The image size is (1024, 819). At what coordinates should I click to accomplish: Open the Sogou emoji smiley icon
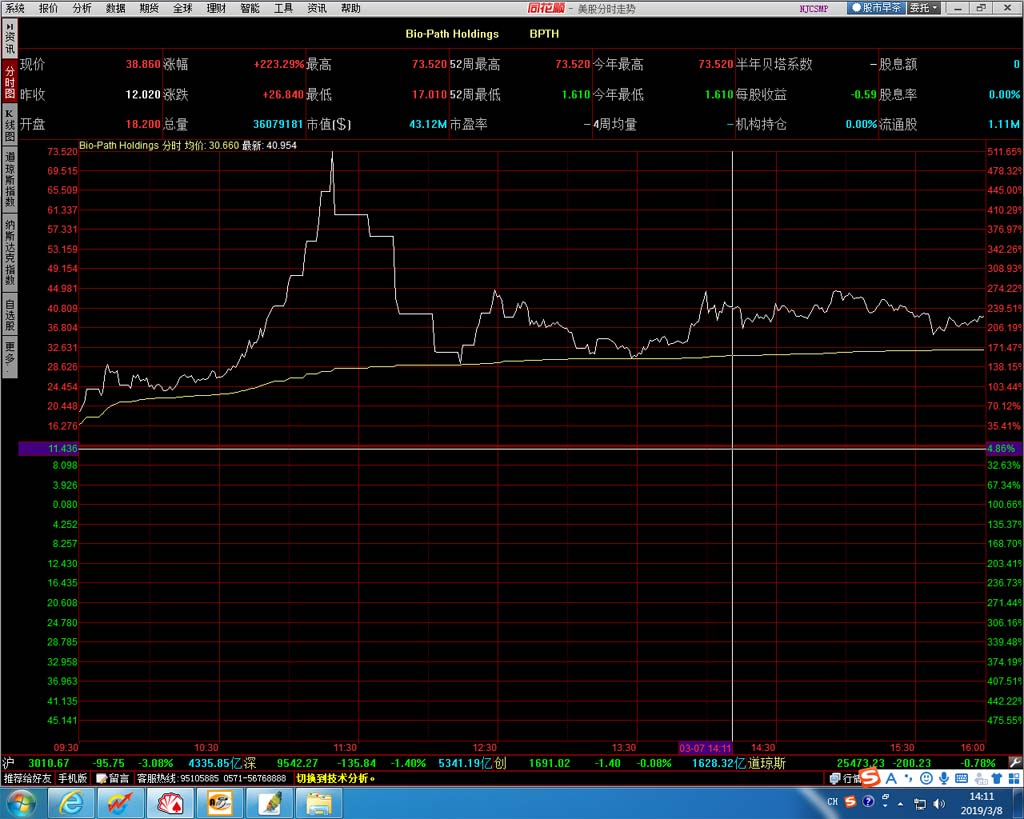click(926, 778)
